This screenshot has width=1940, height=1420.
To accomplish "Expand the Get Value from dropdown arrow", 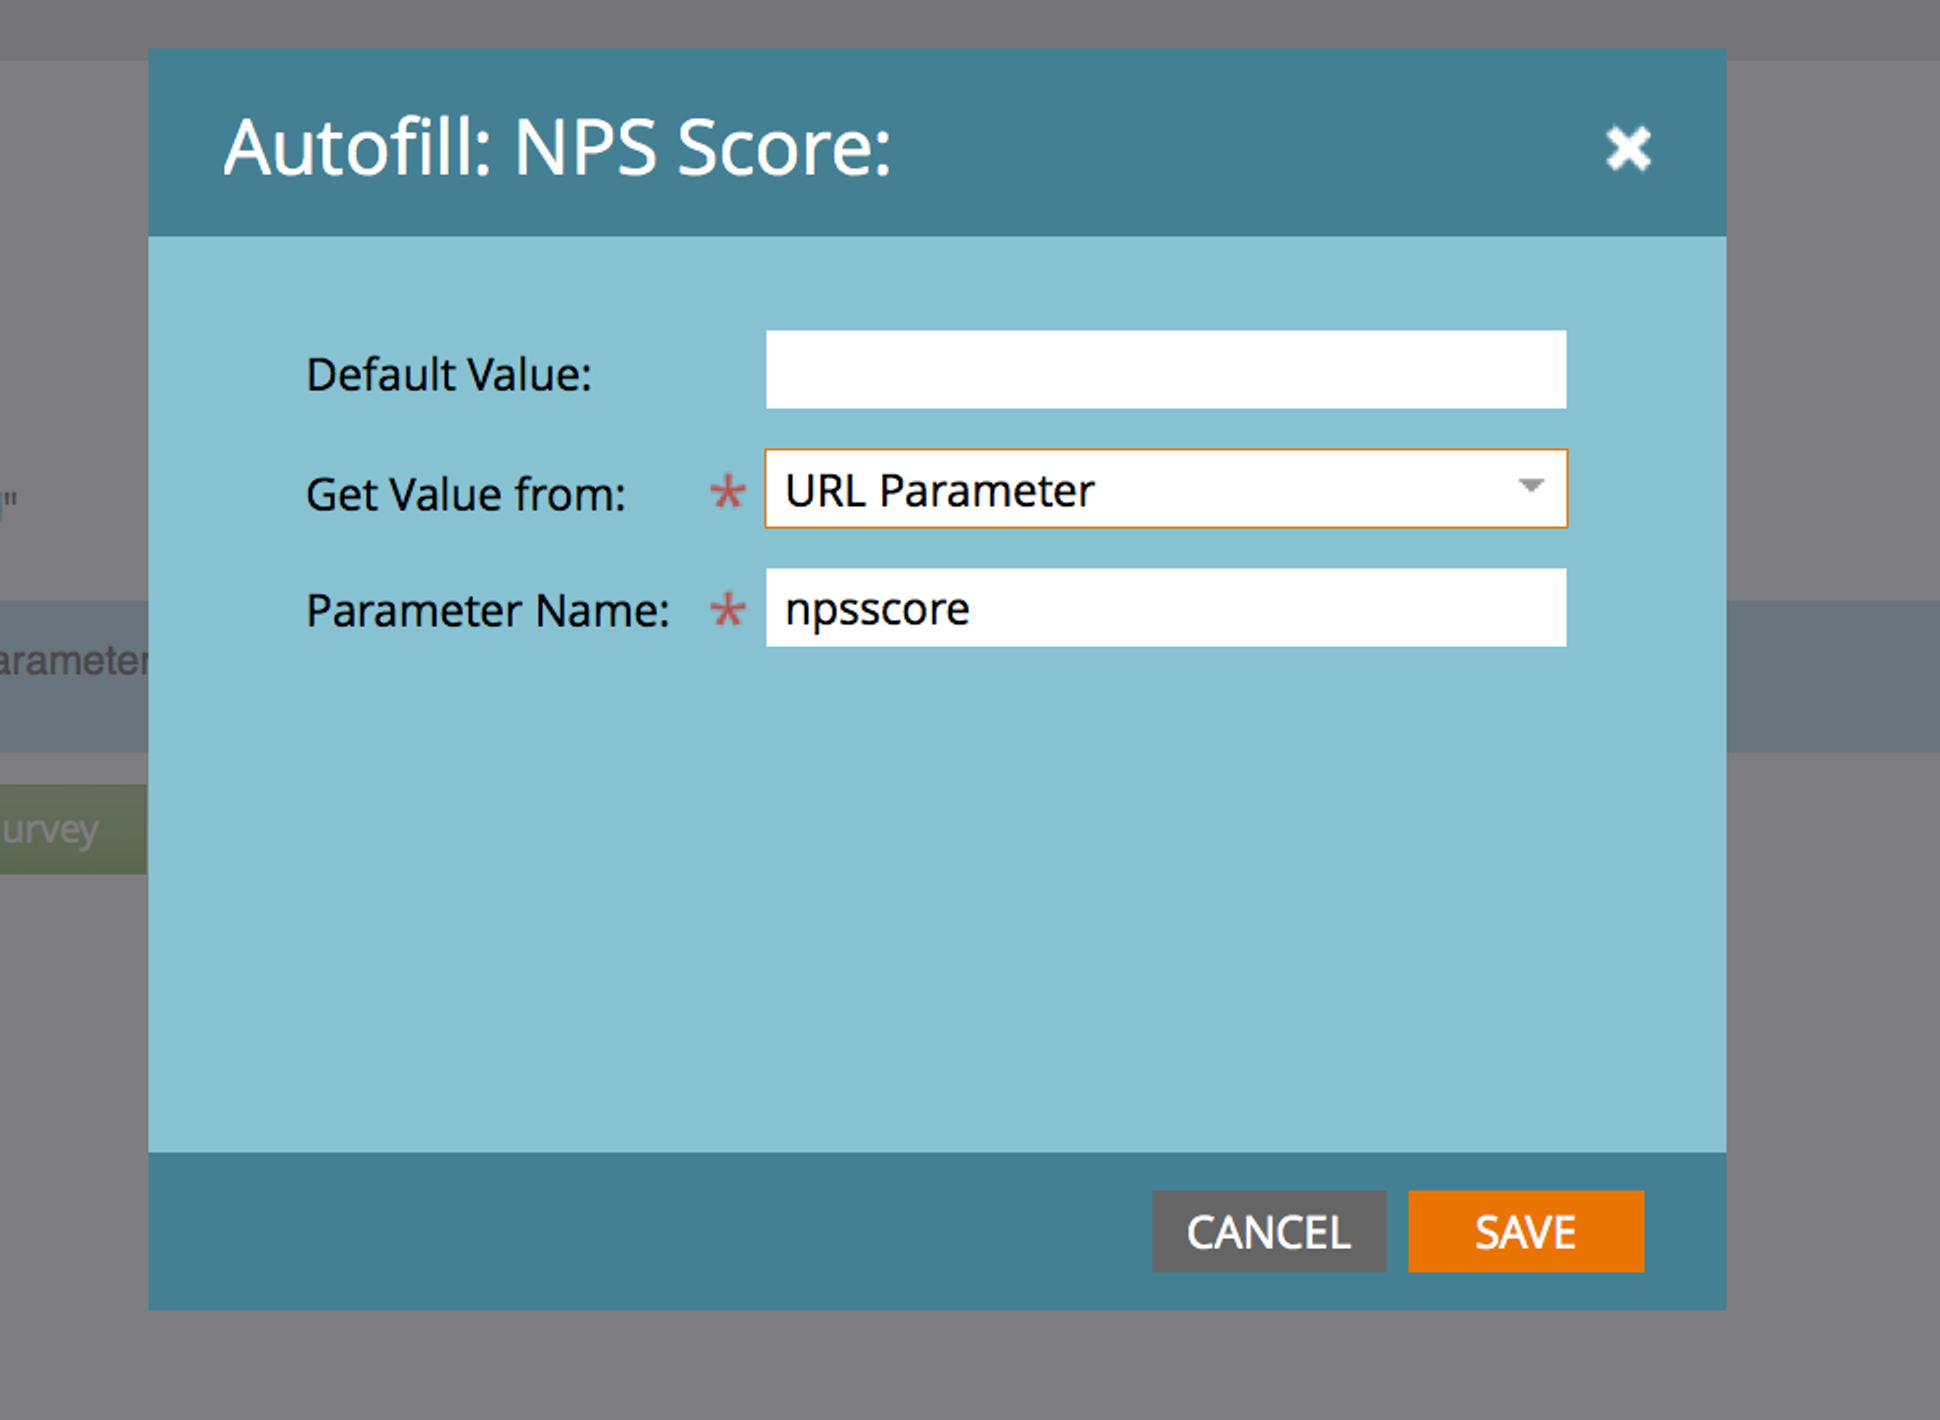I will tap(1530, 487).
